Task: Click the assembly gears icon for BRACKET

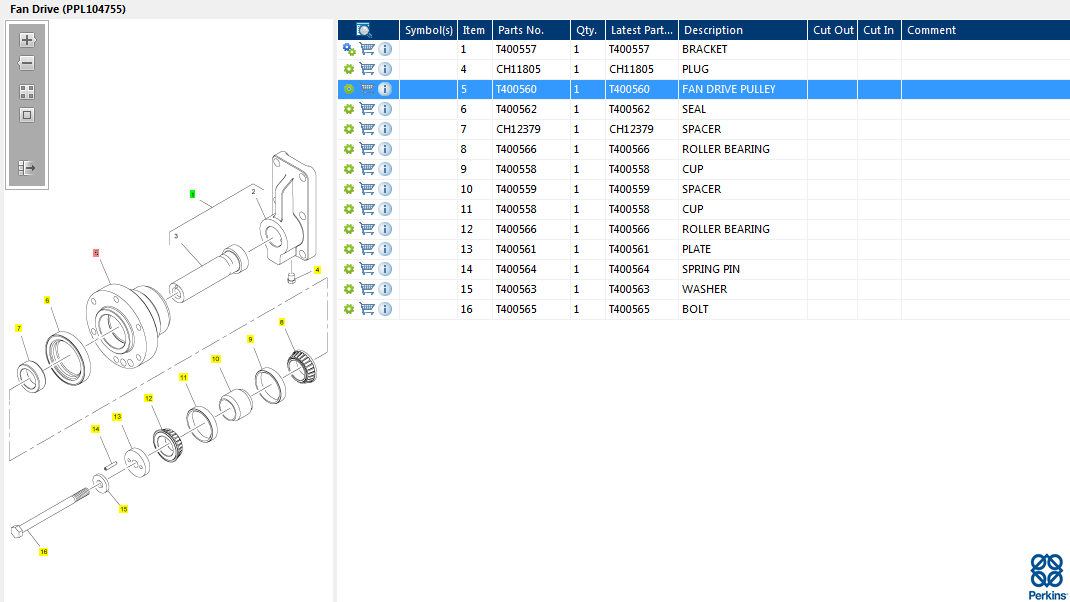Action: 349,49
